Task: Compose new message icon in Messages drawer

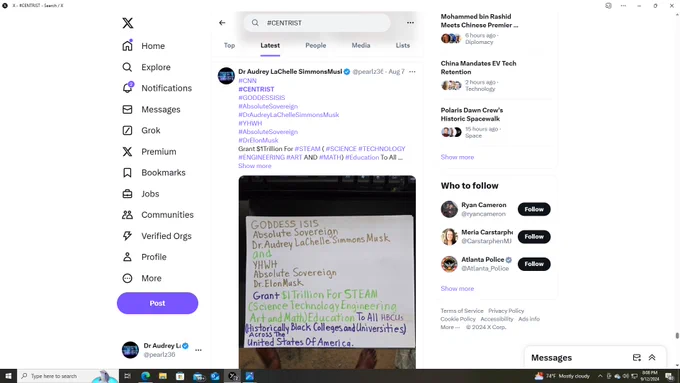Action: pos(636,357)
